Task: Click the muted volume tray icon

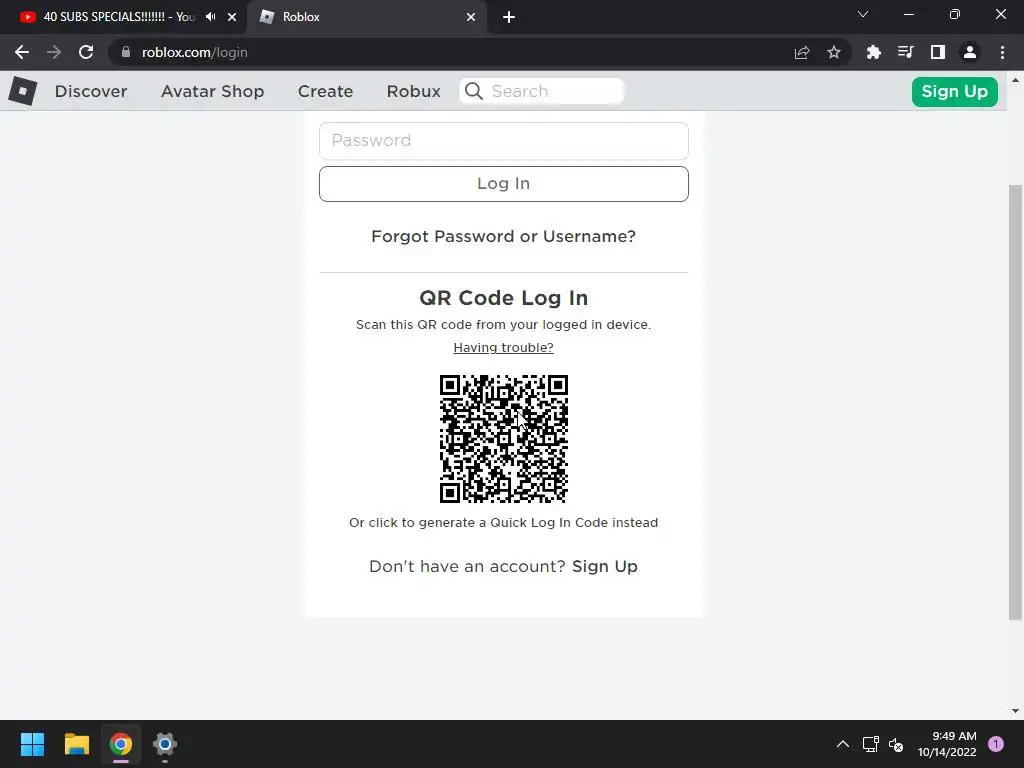Action: (x=896, y=744)
